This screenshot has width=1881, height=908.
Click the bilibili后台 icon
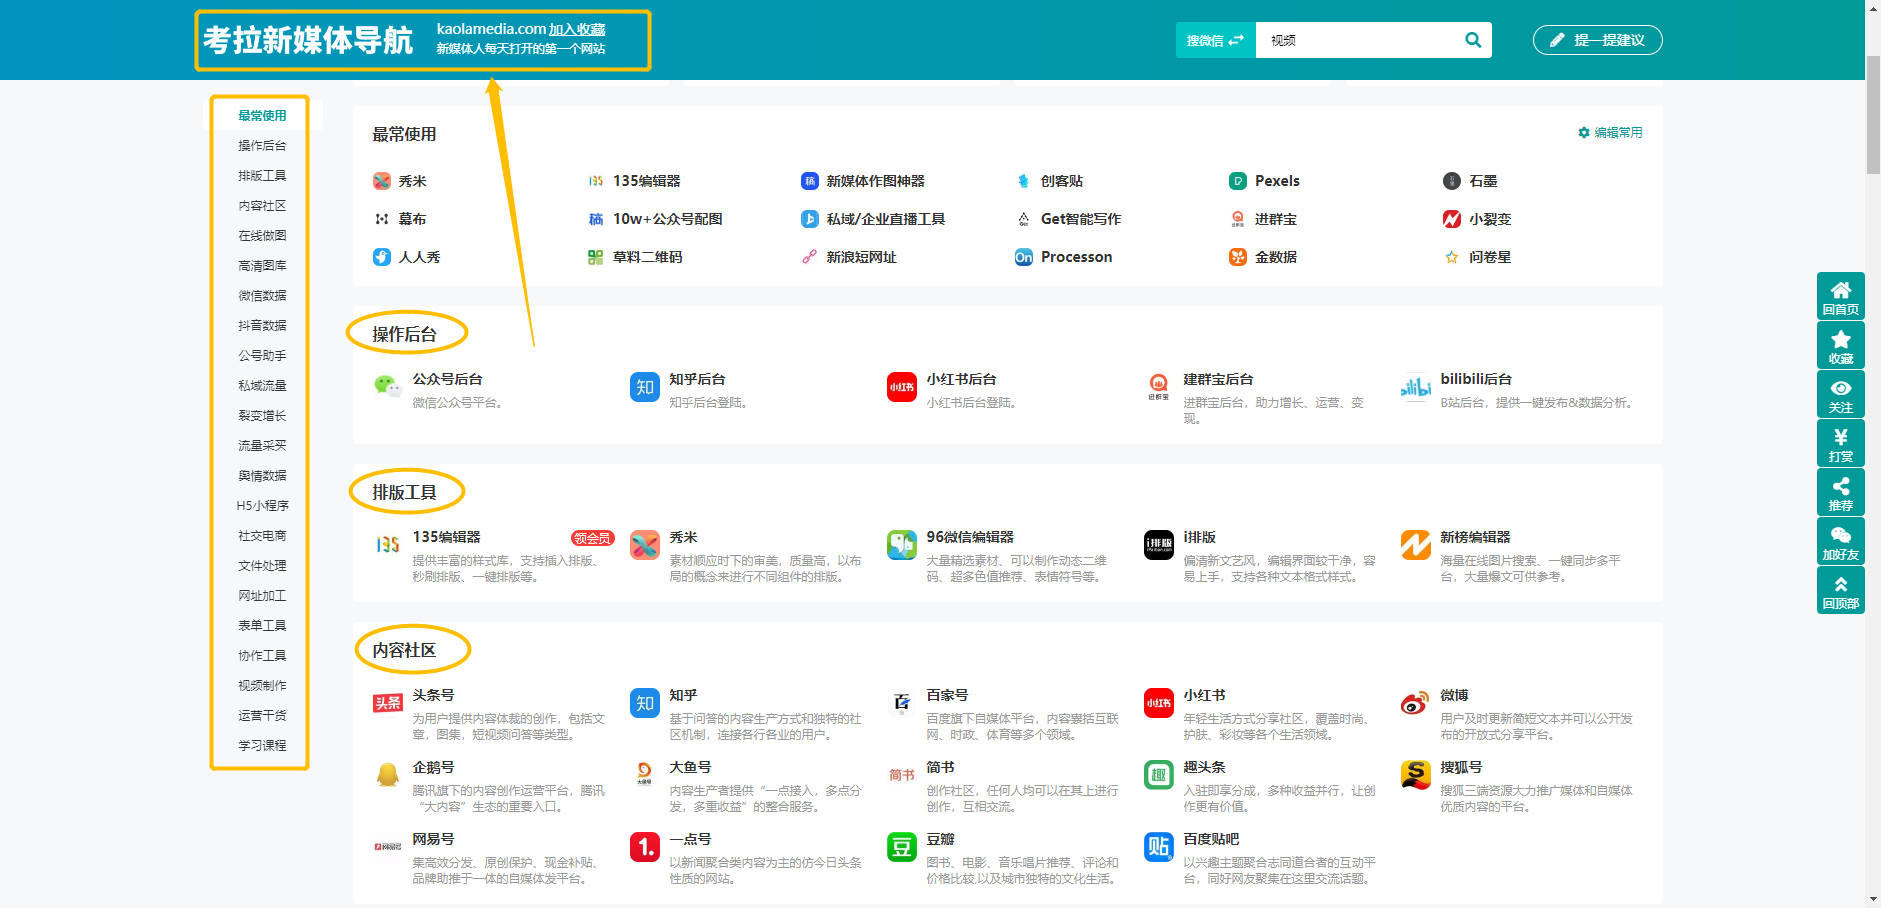tap(1416, 387)
